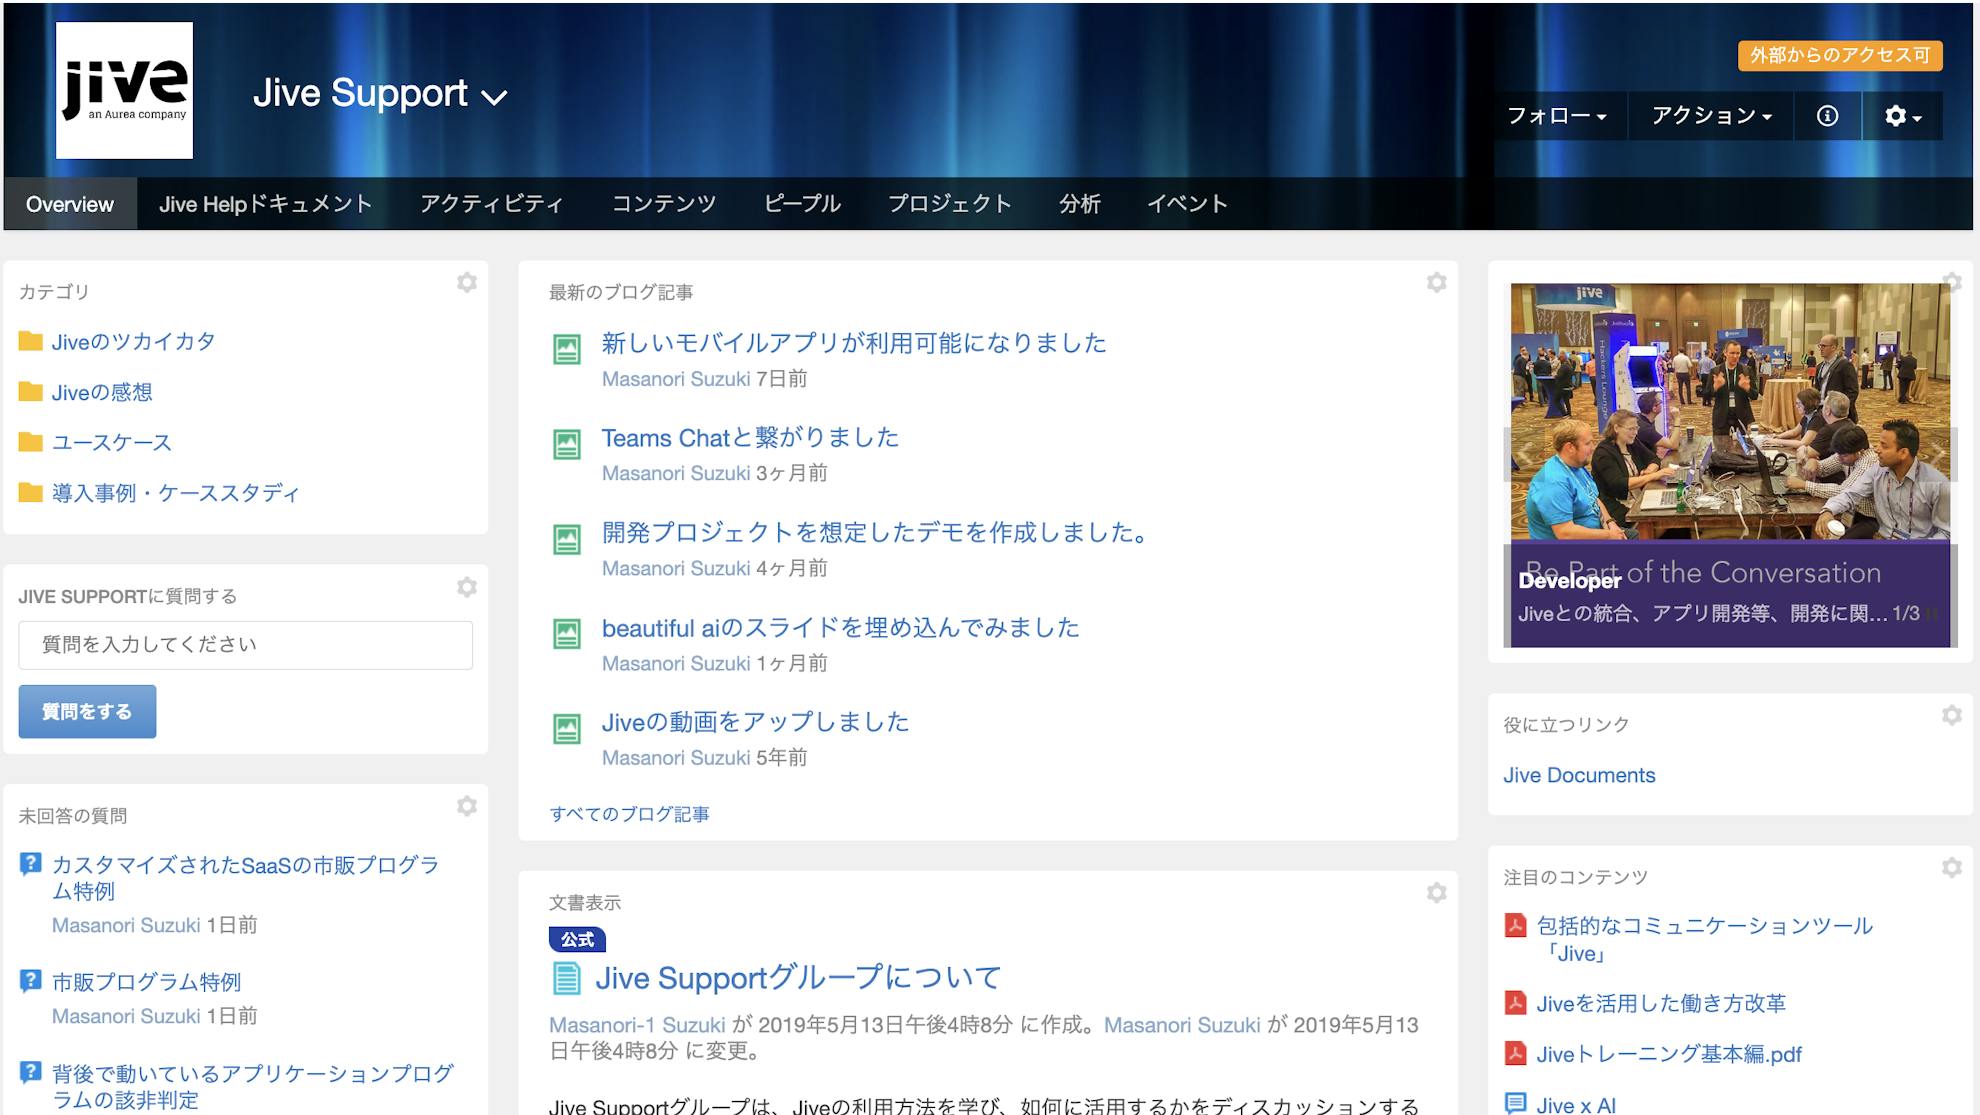Click the Jive logo image
This screenshot has height=1115, width=1980.
(124, 90)
